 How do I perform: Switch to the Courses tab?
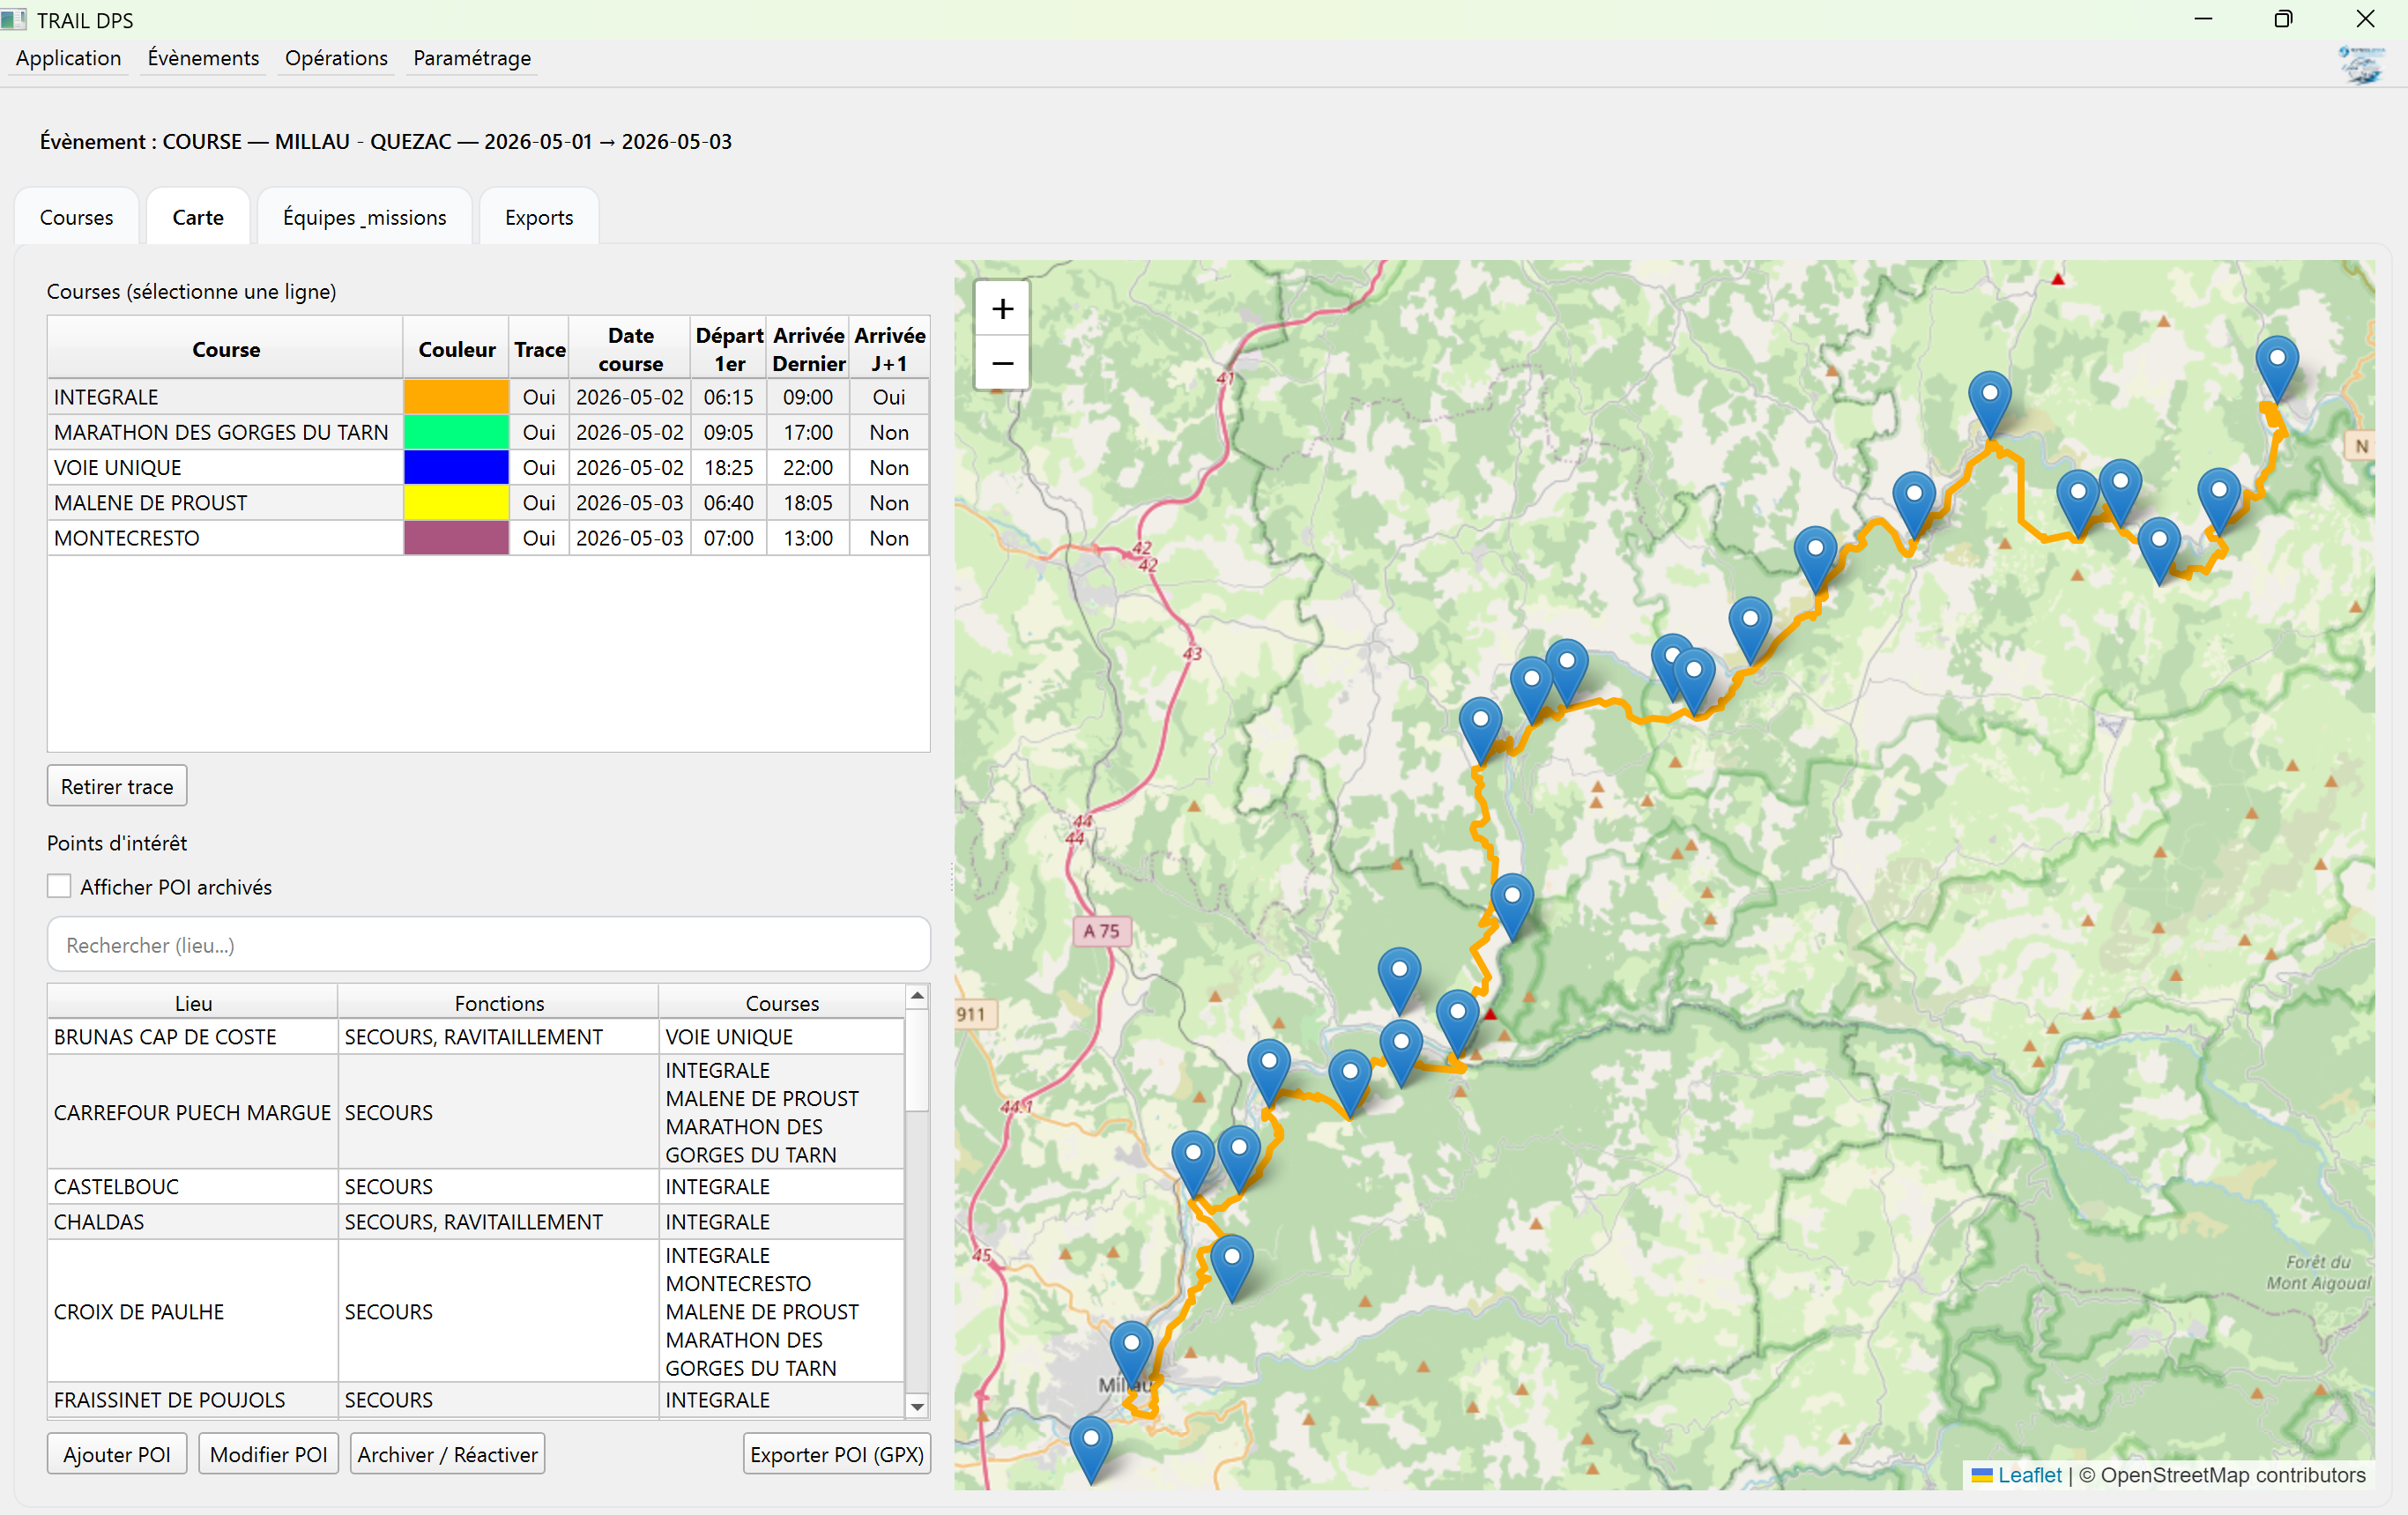76,217
